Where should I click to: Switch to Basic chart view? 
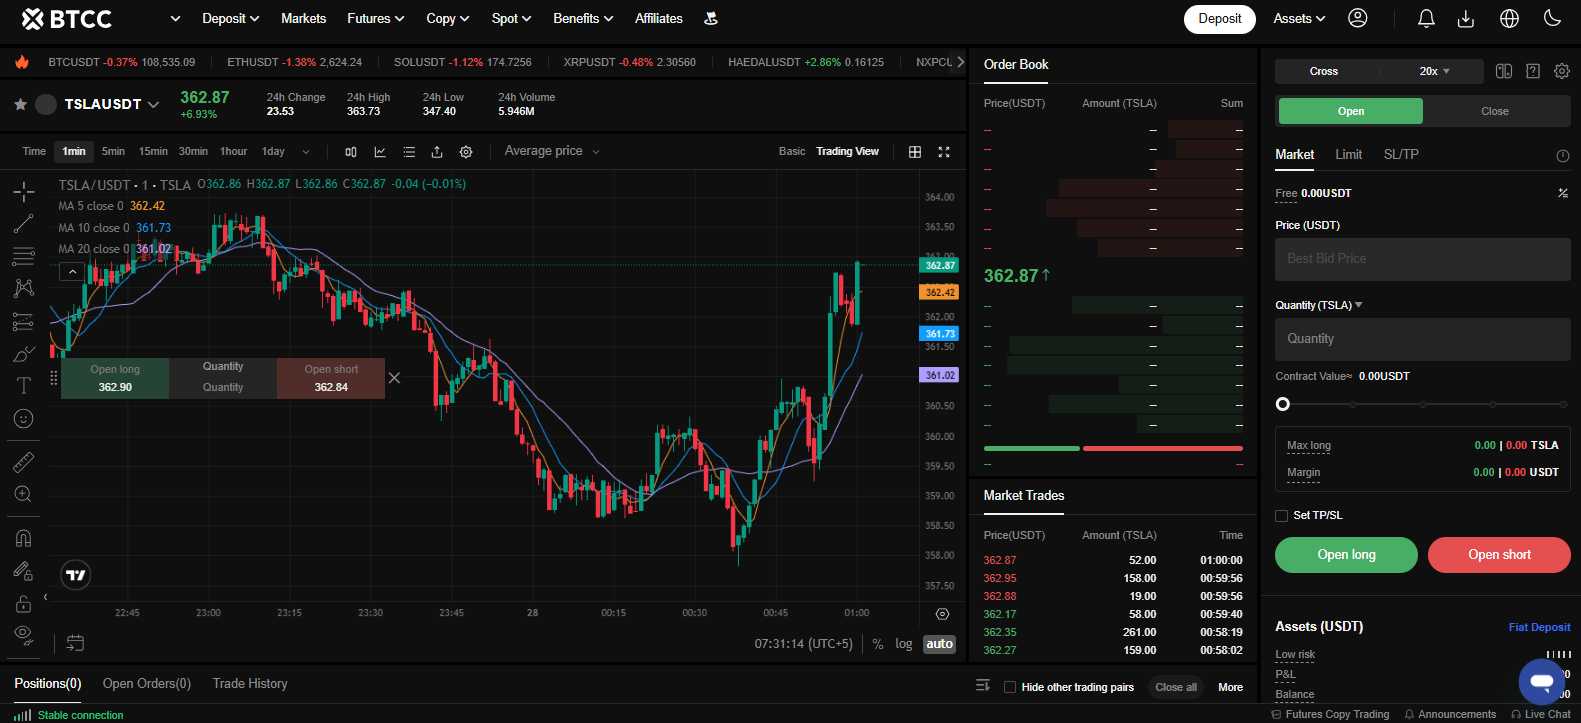click(792, 151)
